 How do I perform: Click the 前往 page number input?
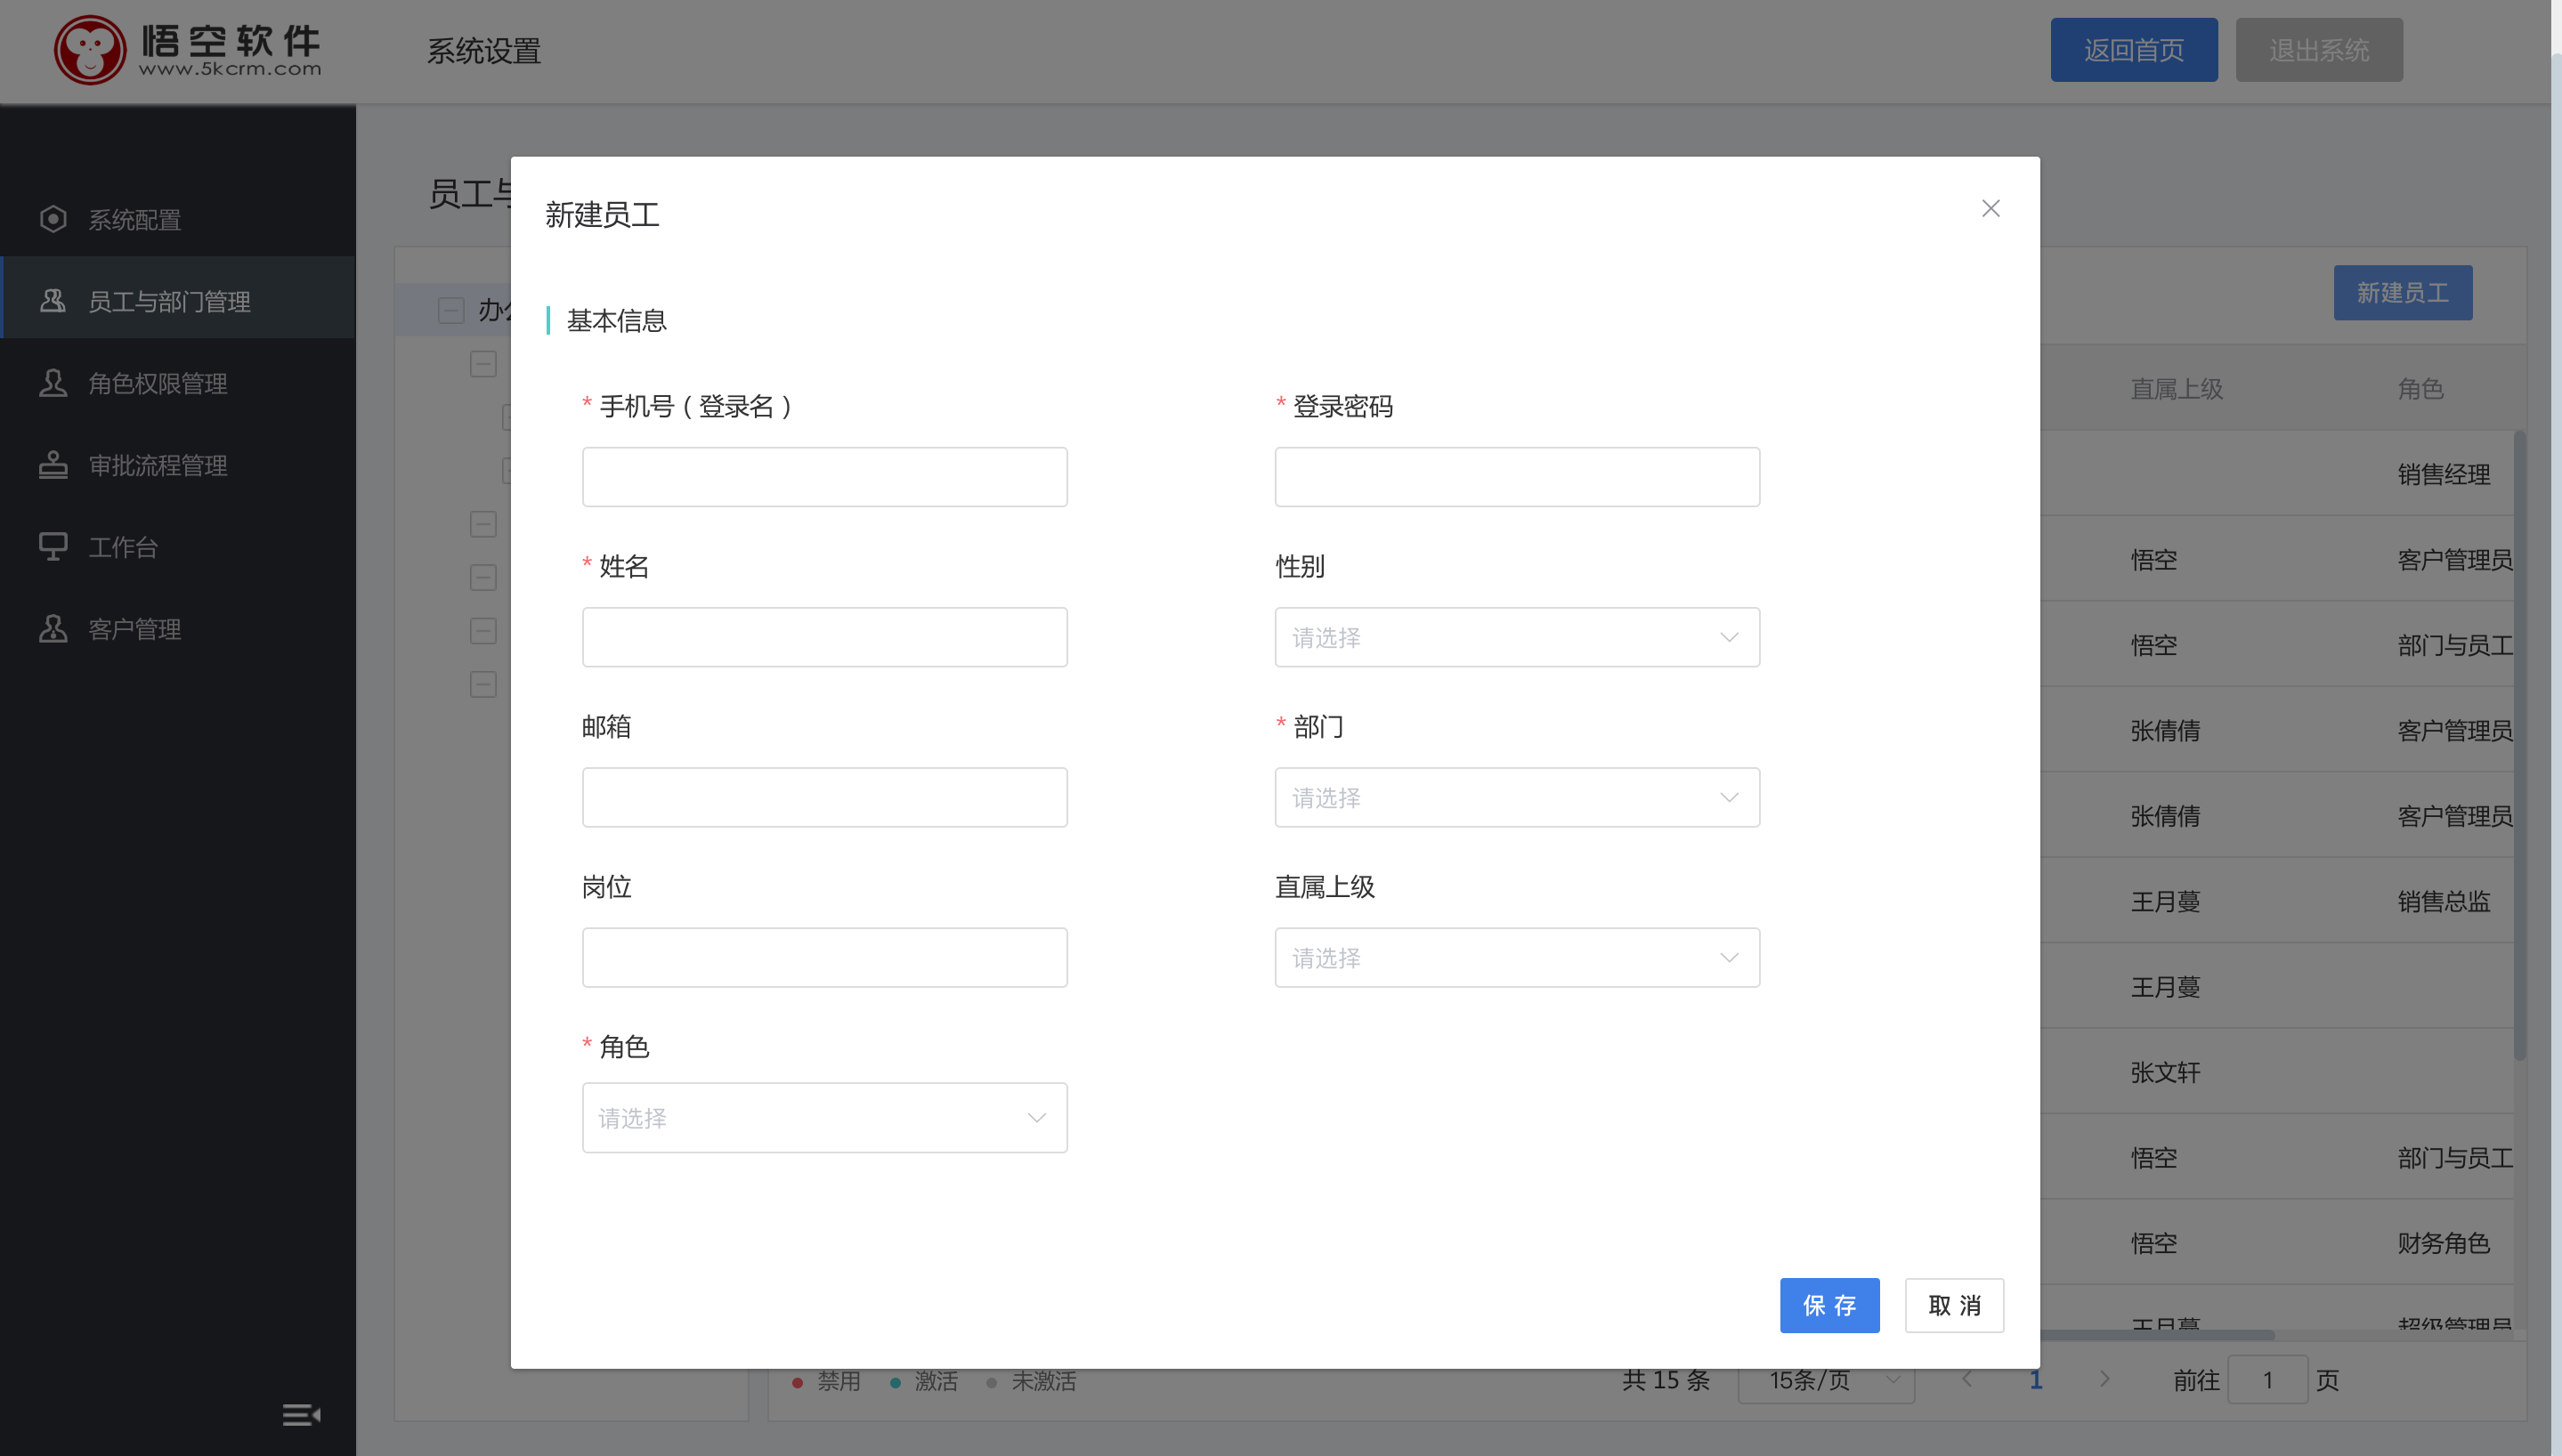[x=2267, y=1380]
